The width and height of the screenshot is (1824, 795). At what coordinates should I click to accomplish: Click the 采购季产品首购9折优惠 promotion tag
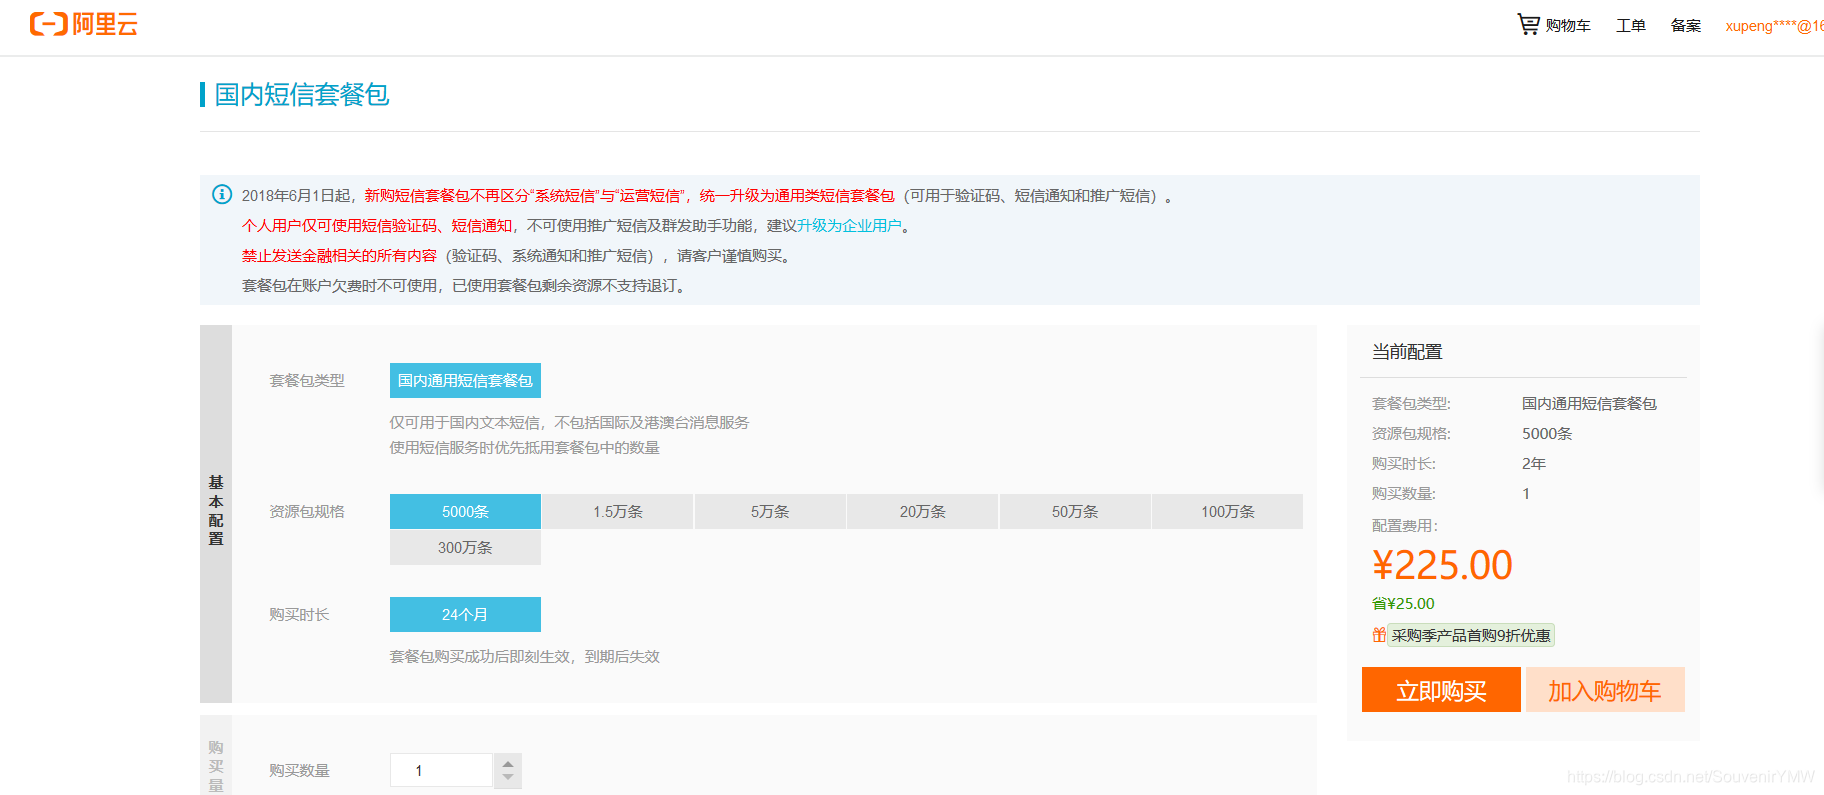point(1471,635)
